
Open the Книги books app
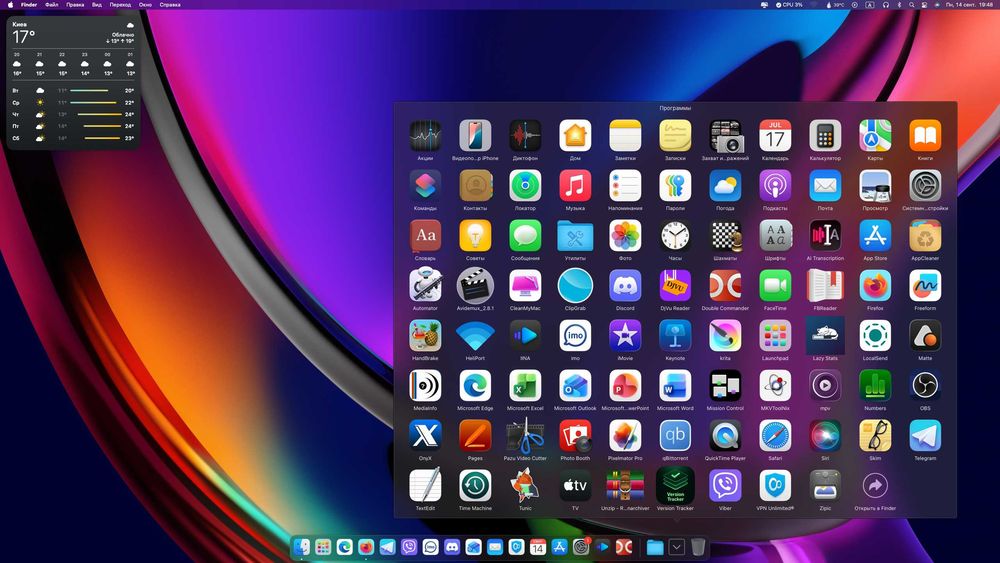(925, 135)
